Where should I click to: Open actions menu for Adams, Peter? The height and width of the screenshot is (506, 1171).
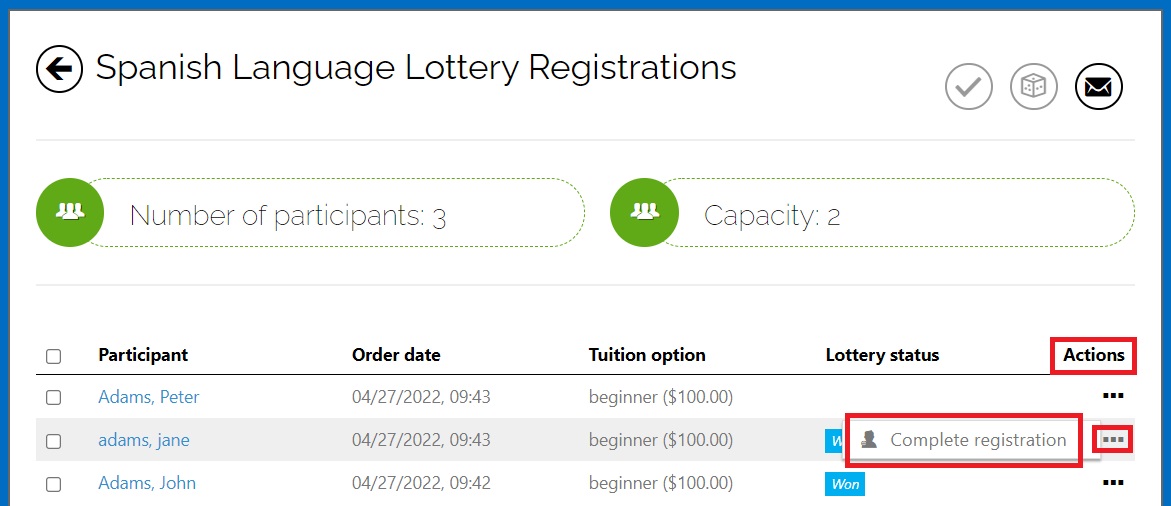coord(1113,396)
